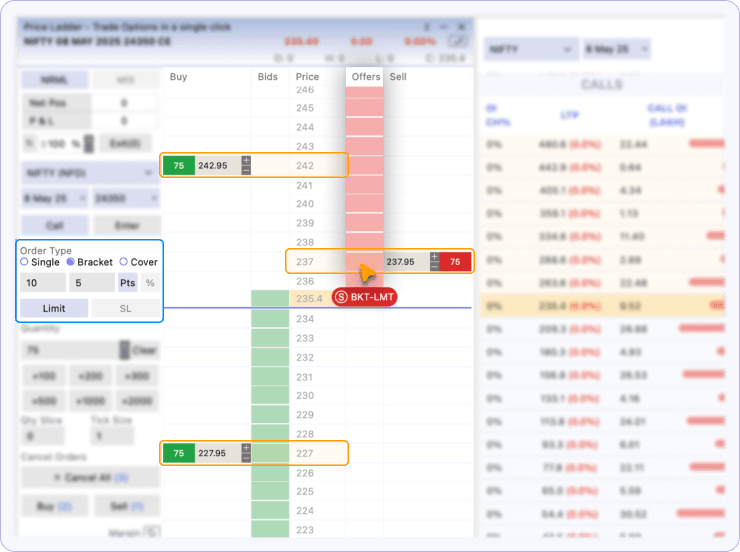Decrease price of 242.95 buy order
This screenshot has height=552, width=740.
[x=246, y=170]
